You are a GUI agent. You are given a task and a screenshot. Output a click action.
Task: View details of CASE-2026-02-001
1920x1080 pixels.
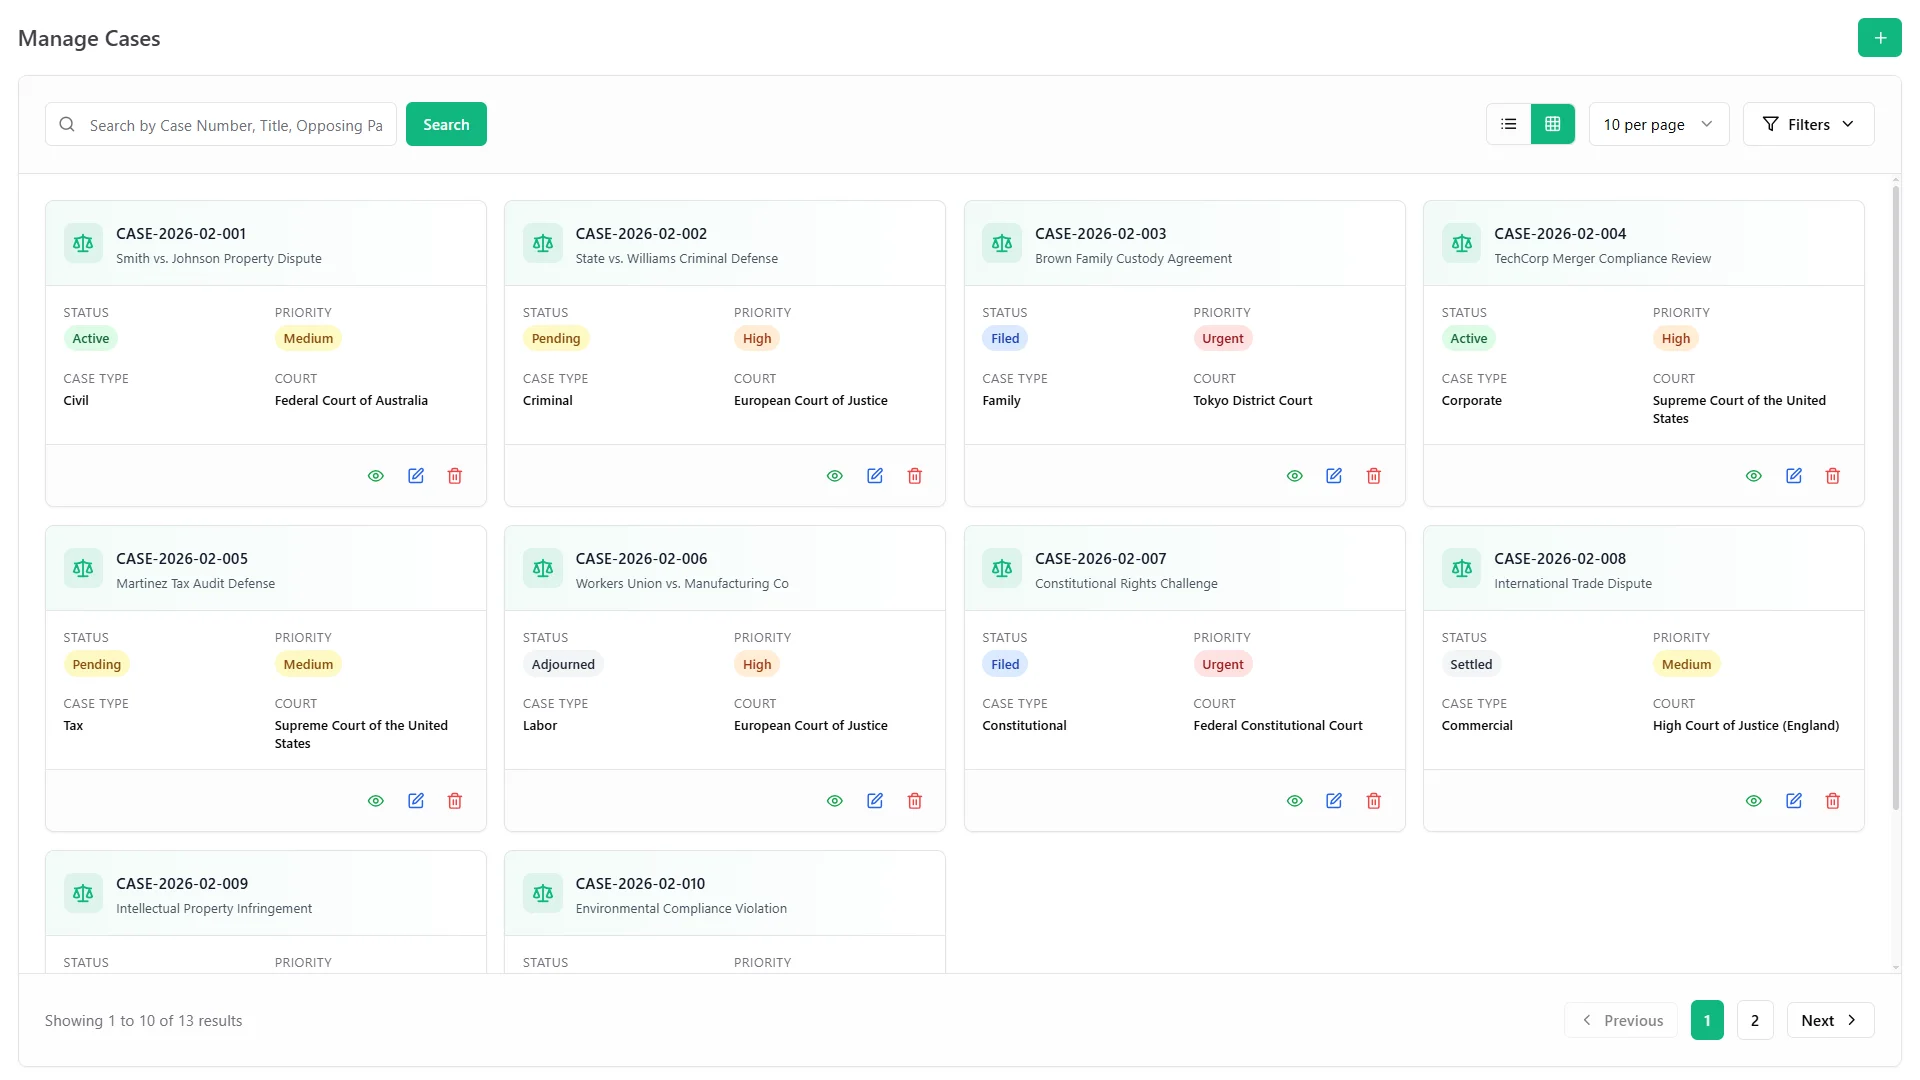coord(376,476)
